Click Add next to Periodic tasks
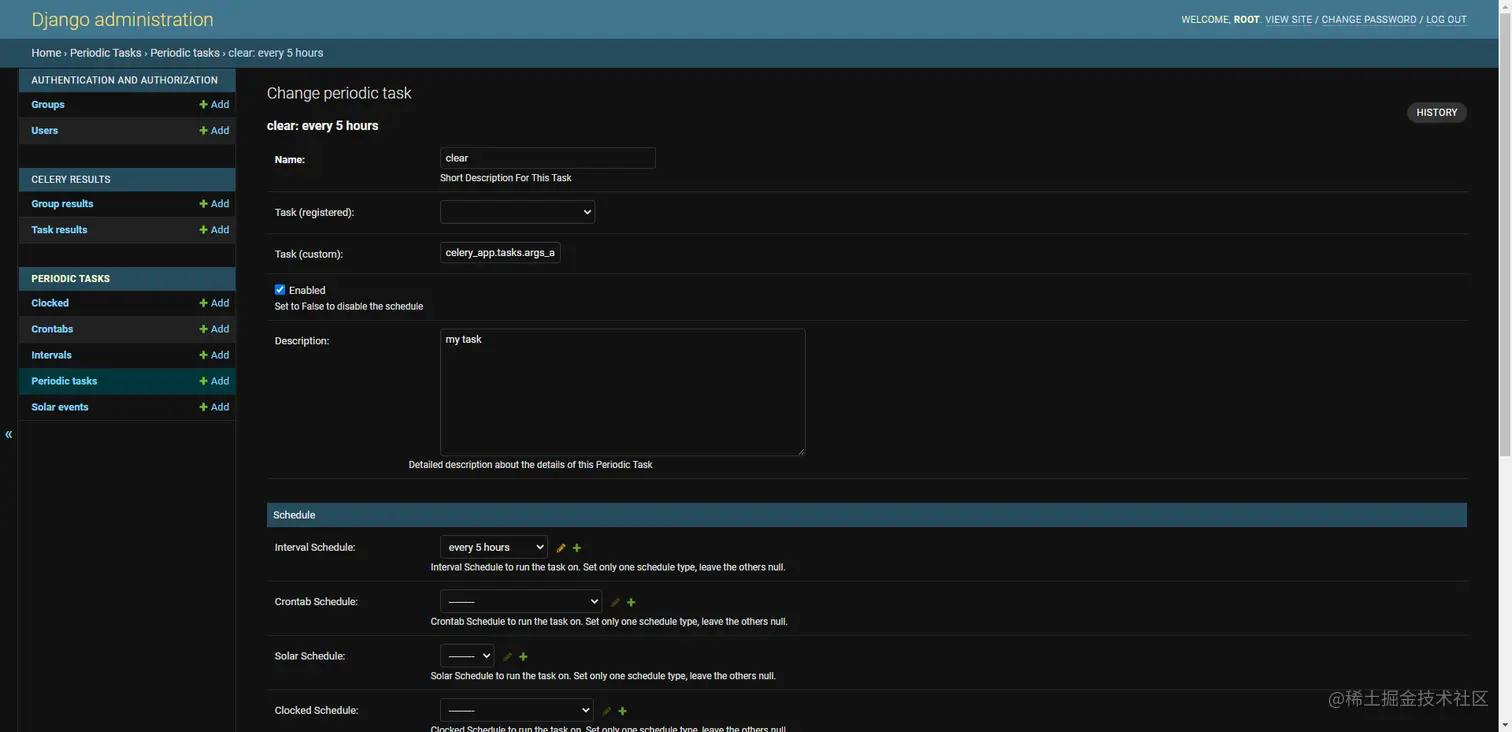1512x732 pixels. (214, 381)
